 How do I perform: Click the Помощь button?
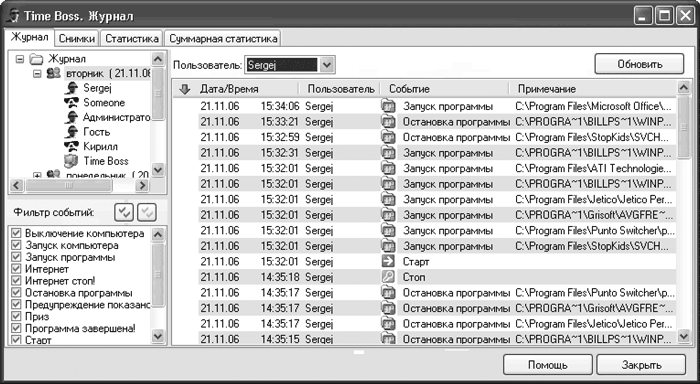548,365
